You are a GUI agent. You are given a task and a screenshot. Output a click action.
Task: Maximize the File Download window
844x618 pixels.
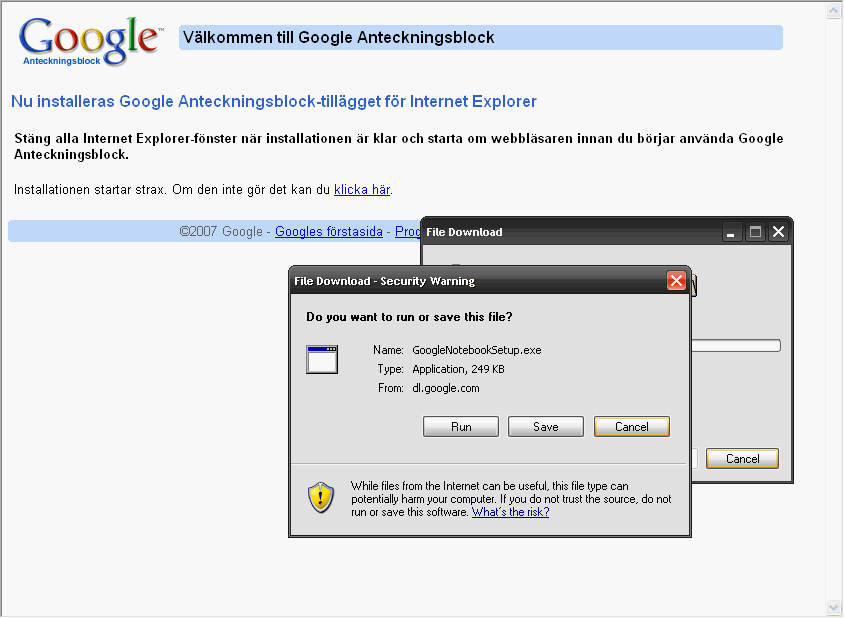[x=755, y=232]
